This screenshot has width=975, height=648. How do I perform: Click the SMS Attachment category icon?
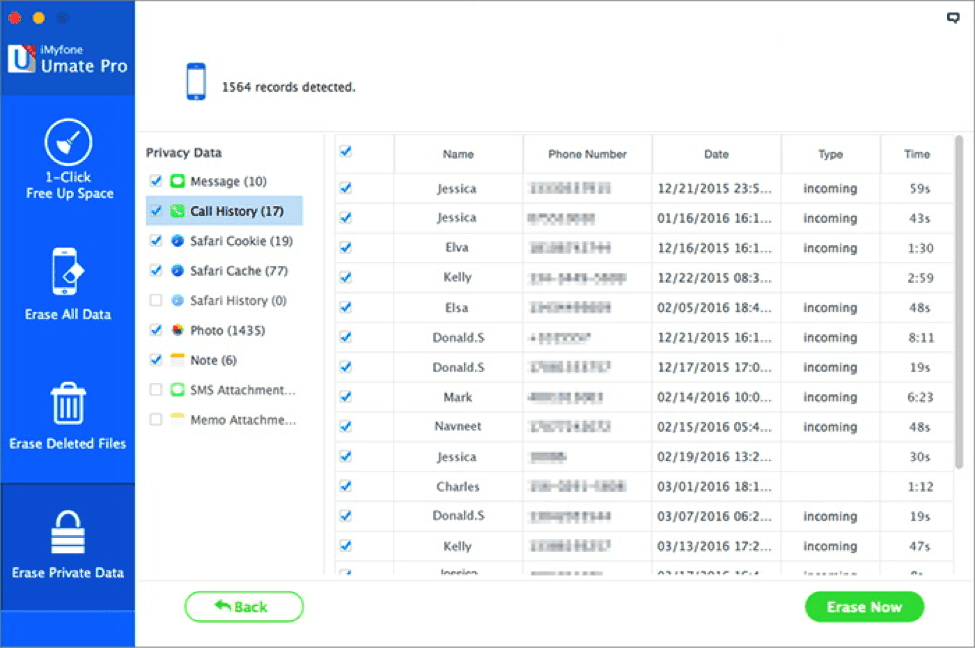(177, 389)
